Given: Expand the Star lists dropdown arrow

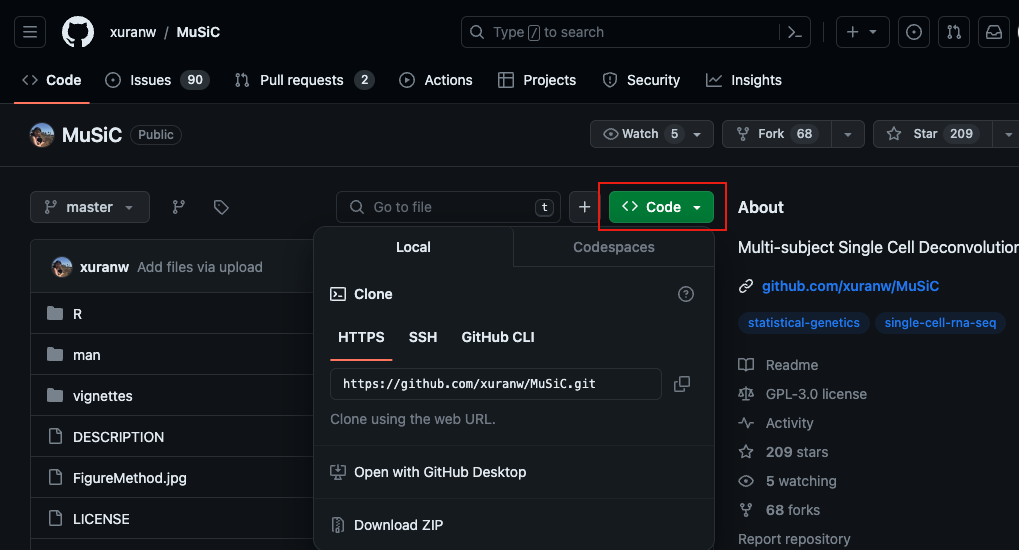Looking at the screenshot, I should [1007, 134].
